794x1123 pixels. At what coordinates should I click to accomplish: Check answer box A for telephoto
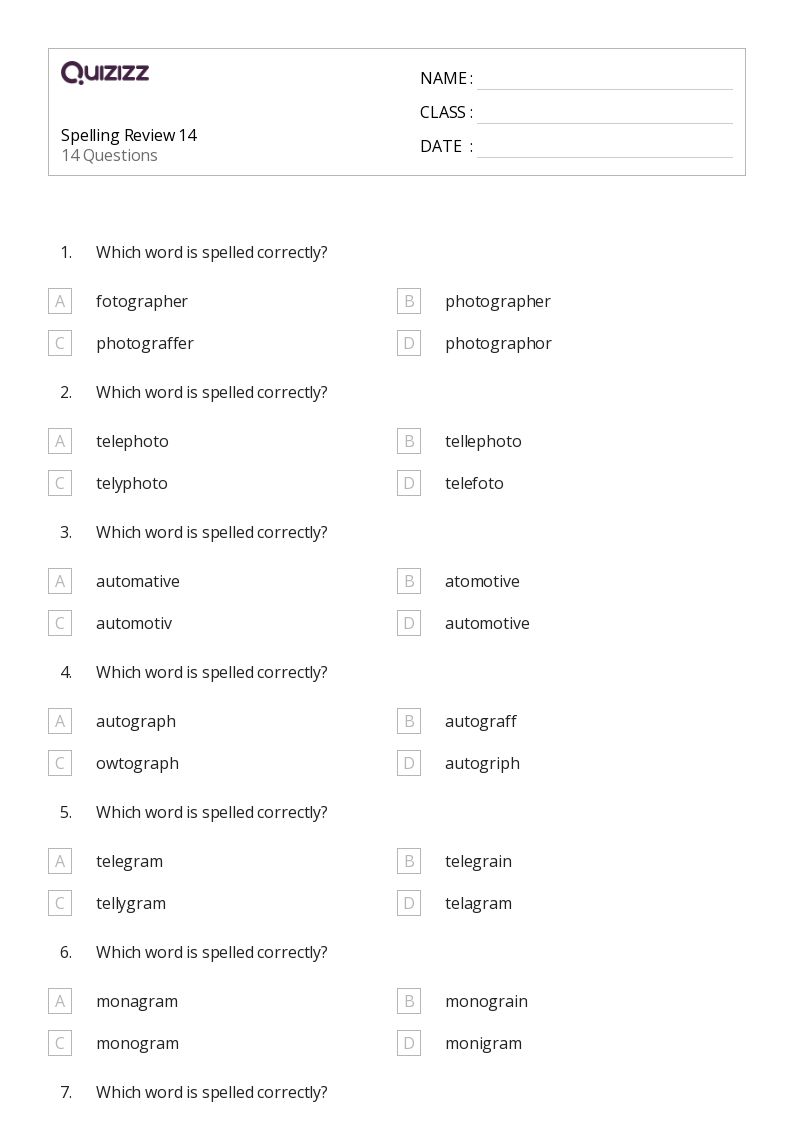(60, 440)
